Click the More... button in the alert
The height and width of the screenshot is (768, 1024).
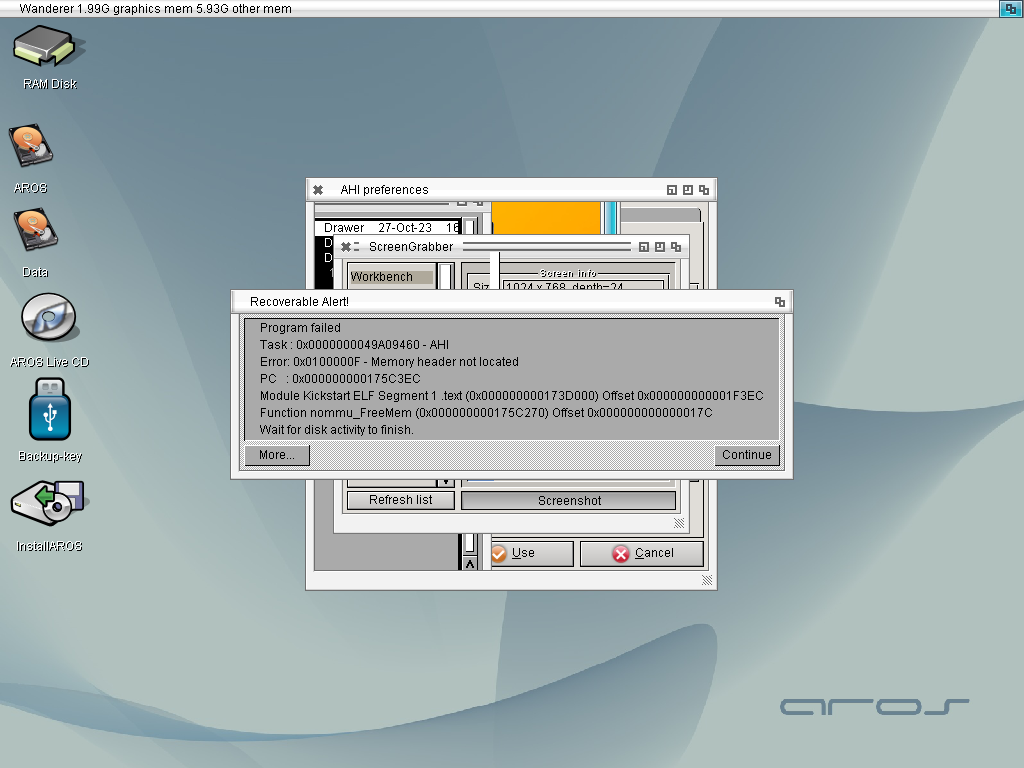point(277,455)
